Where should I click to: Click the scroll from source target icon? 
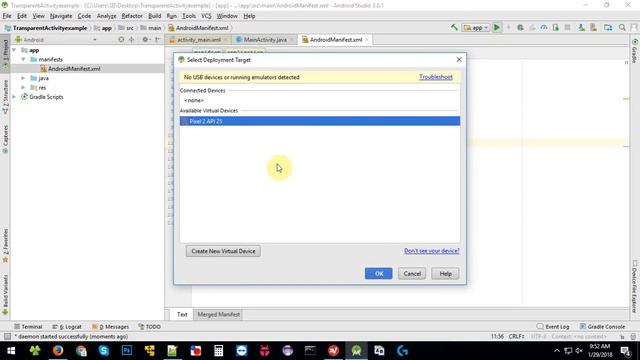click(x=121, y=40)
